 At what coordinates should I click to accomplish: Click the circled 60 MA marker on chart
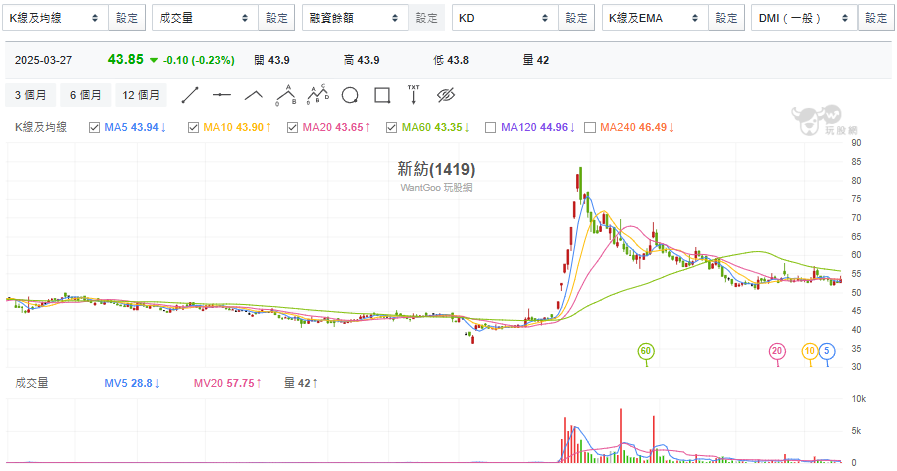coord(646,351)
